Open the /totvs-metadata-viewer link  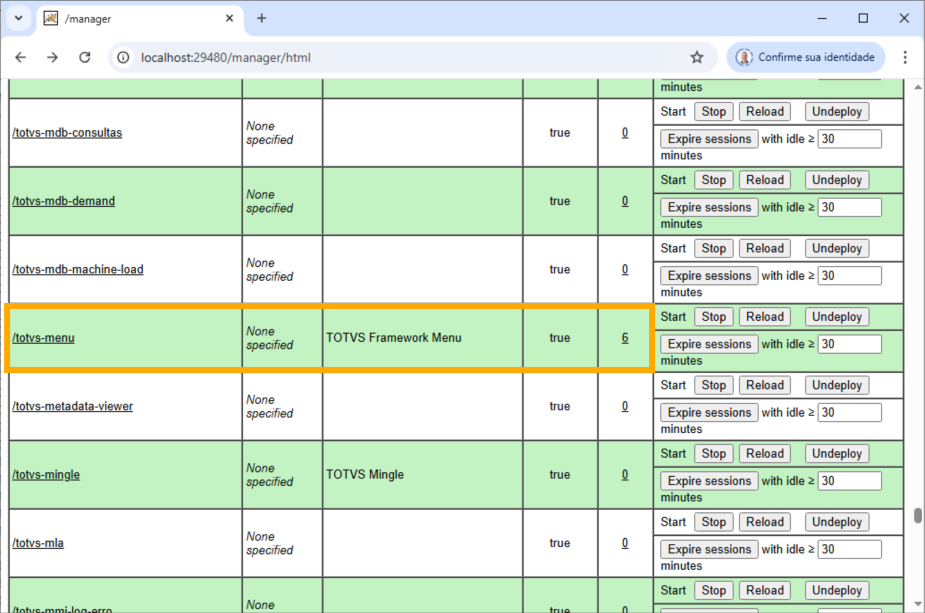pyautogui.click(x=73, y=407)
